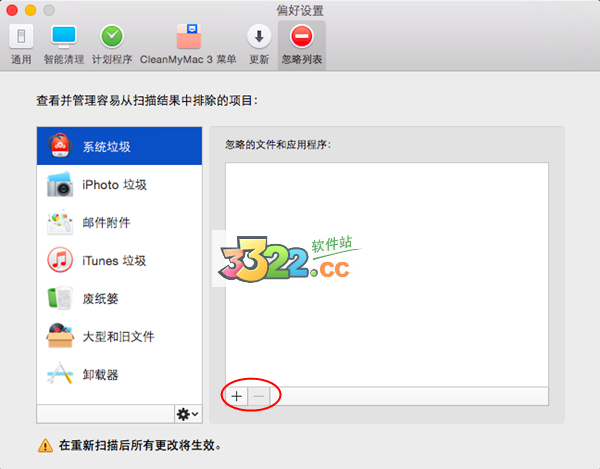Close the preferences window with red button
The image size is (600, 469).
coord(12,10)
